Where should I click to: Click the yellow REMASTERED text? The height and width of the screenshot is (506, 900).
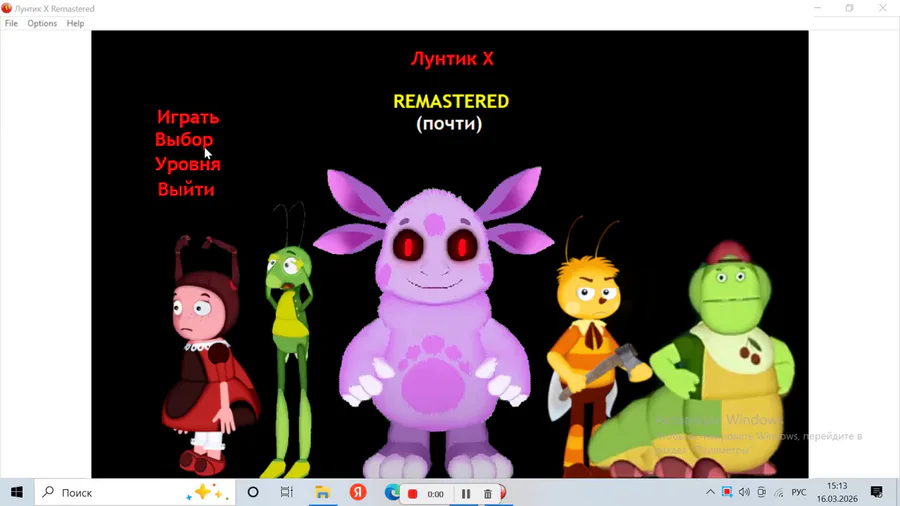click(x=451, y=102)
